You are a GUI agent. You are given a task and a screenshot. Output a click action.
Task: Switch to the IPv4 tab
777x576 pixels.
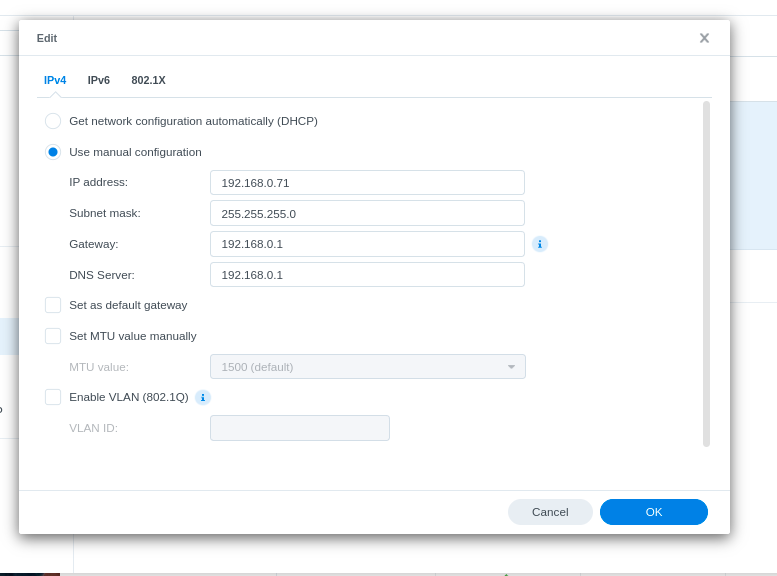coord(55,80)
